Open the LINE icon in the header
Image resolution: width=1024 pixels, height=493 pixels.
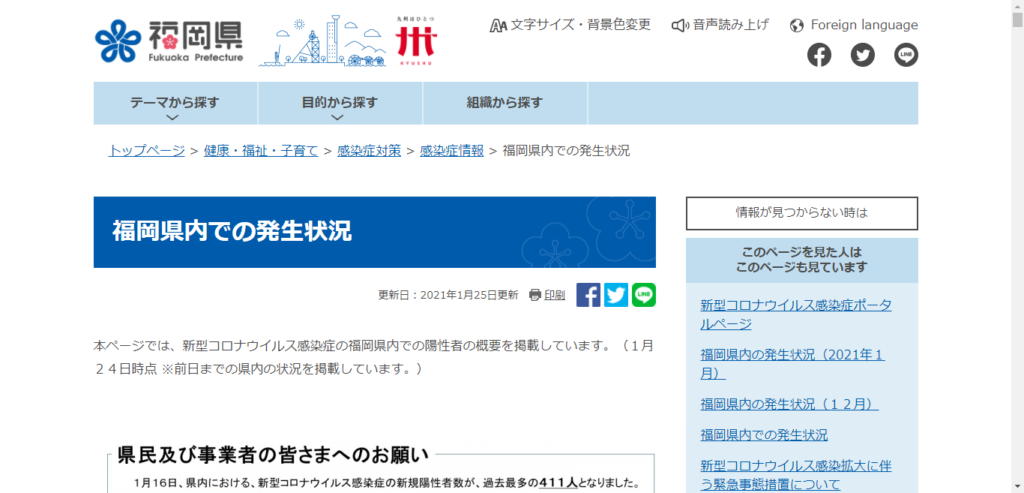click(906, 55)
